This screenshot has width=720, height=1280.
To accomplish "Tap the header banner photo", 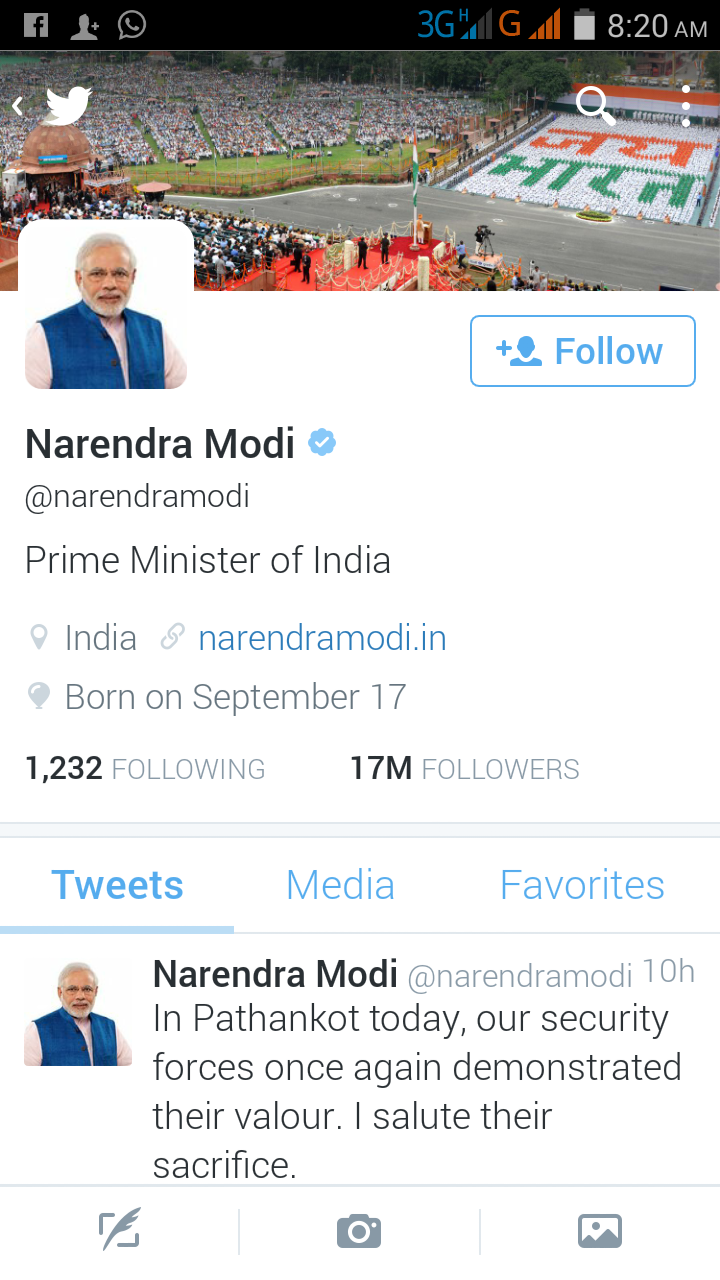I will 360,171.
